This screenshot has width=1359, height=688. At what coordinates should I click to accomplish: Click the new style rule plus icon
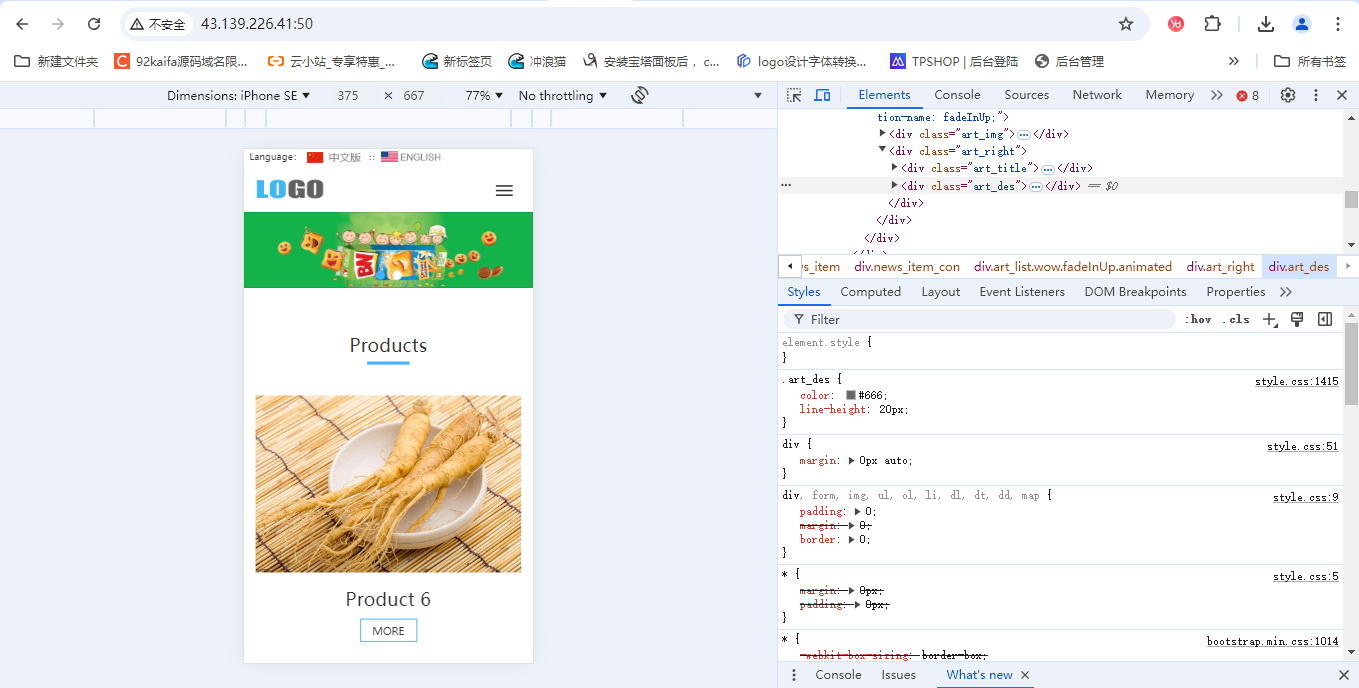[1269, 319]
